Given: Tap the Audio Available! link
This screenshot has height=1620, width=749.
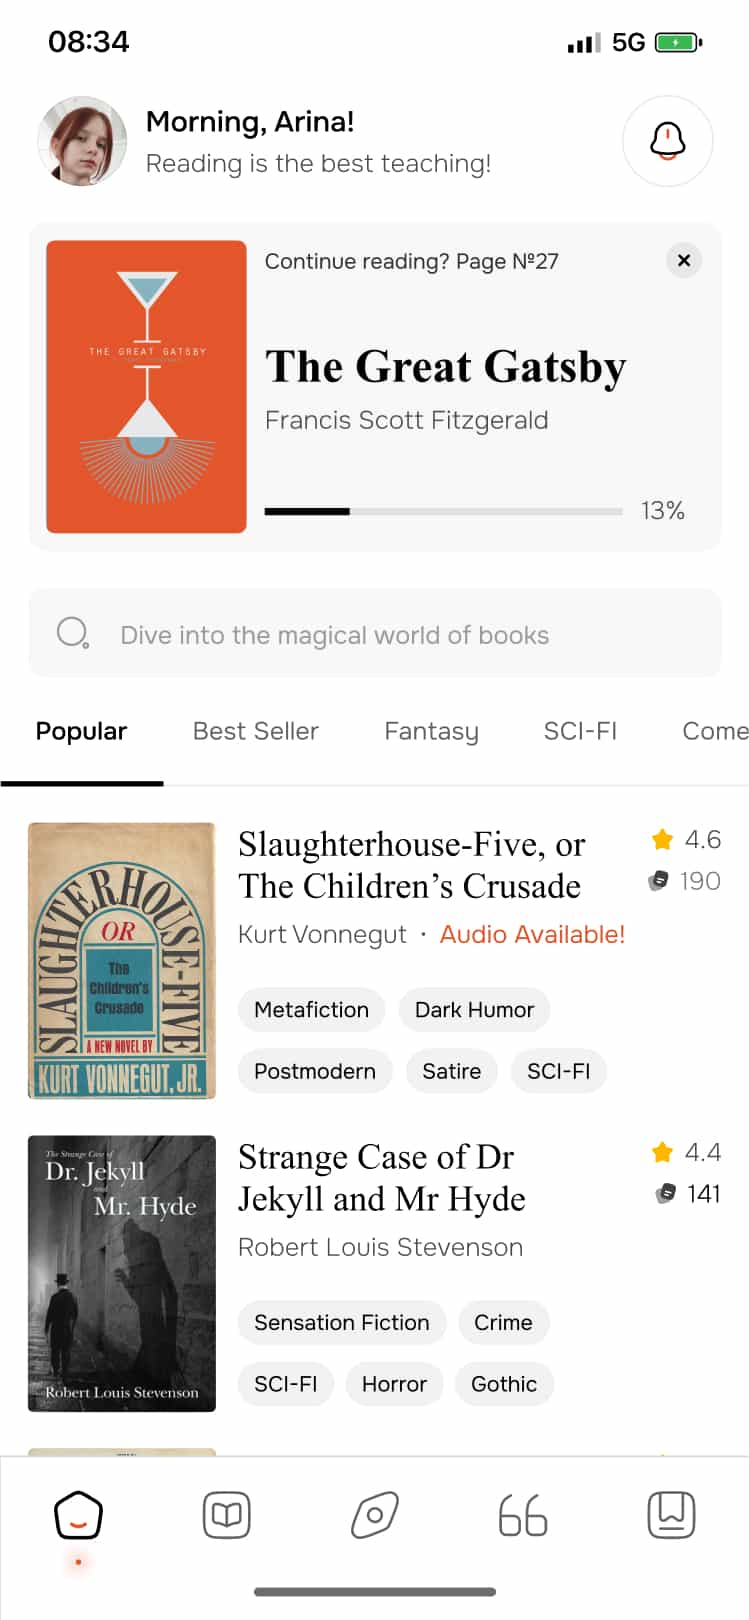Looking at the screenshot, I should pos(532,934).
